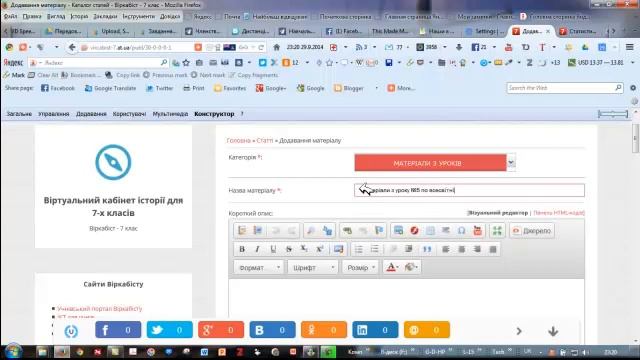Insert table icon in editor

(430, 231)
